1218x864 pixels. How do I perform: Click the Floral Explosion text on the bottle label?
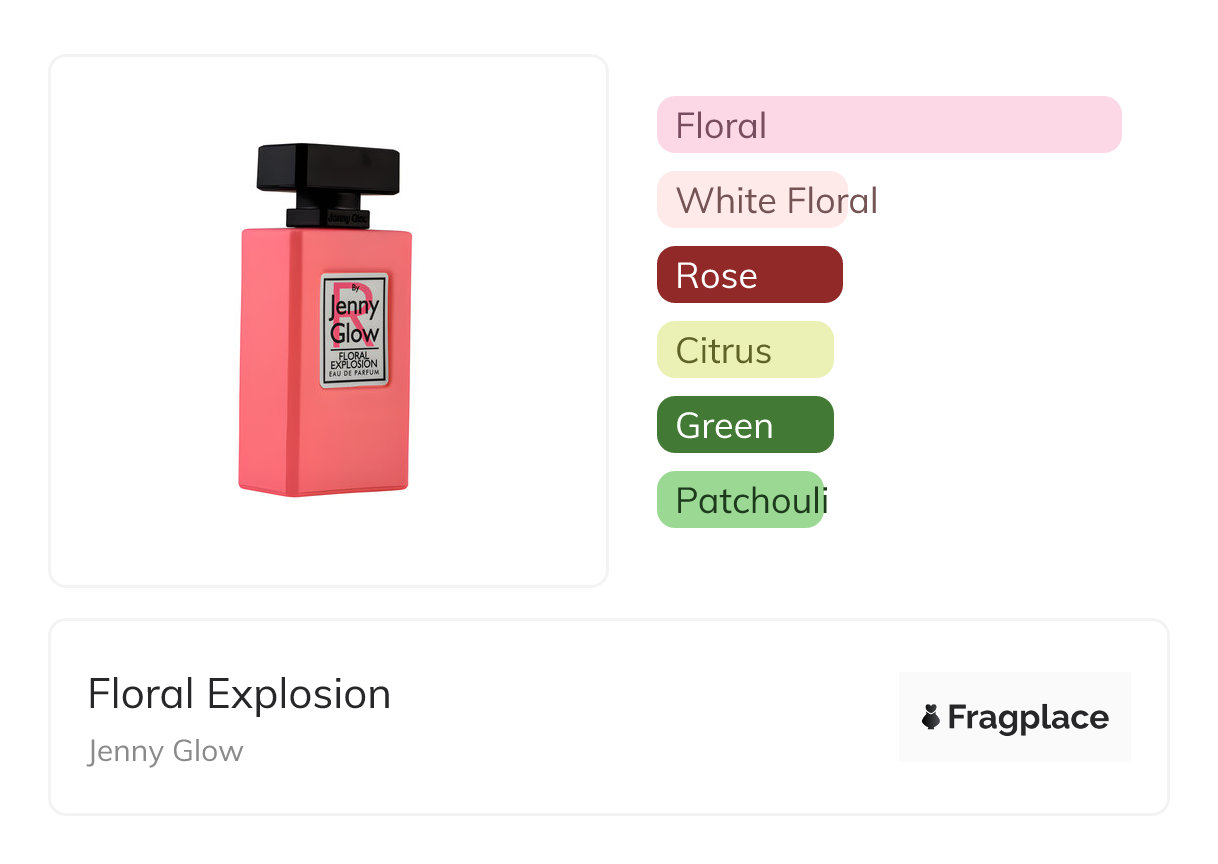[354, 359]
